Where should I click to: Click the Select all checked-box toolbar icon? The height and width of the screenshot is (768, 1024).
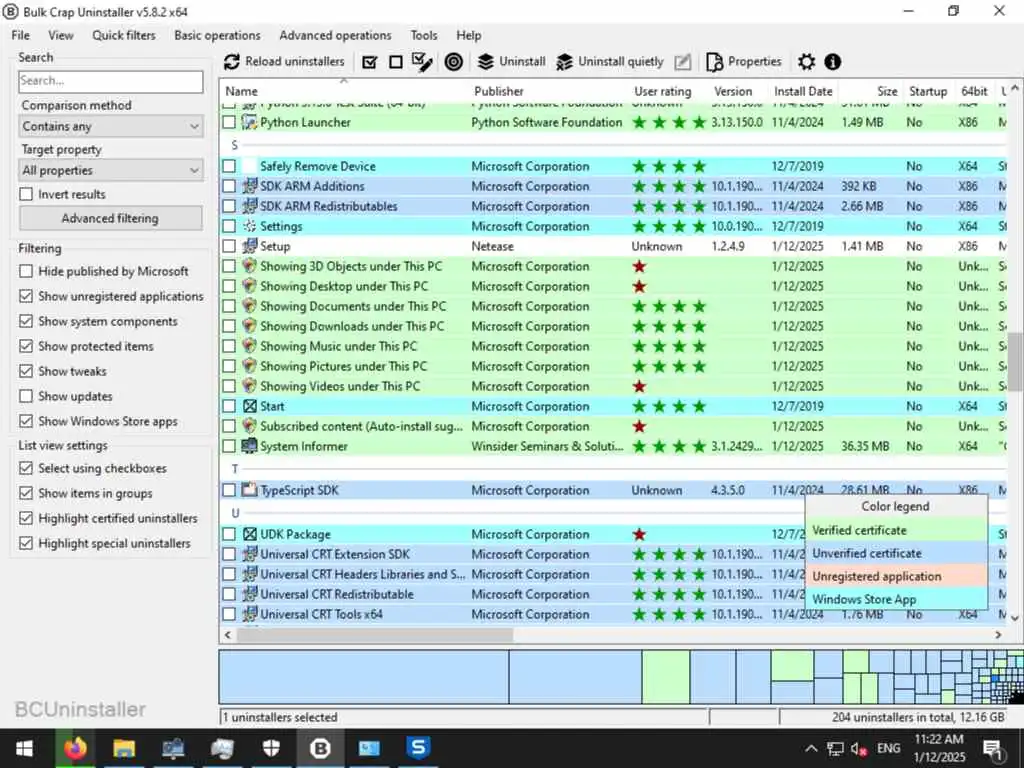370,62
